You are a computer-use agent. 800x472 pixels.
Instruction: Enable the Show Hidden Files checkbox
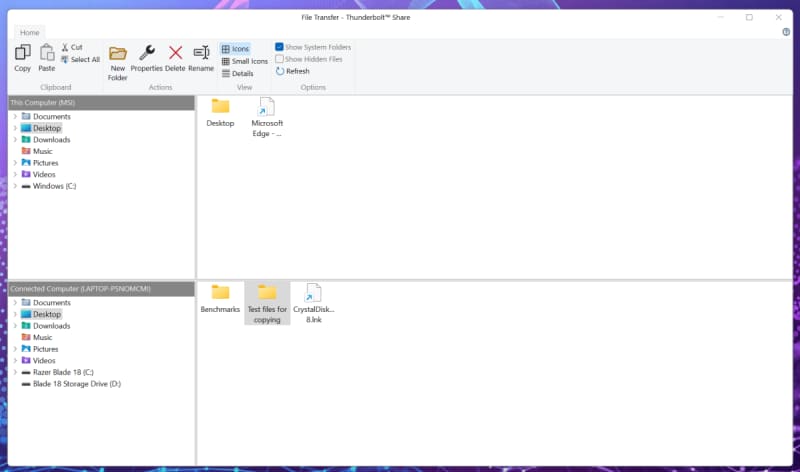click(280, 59)
